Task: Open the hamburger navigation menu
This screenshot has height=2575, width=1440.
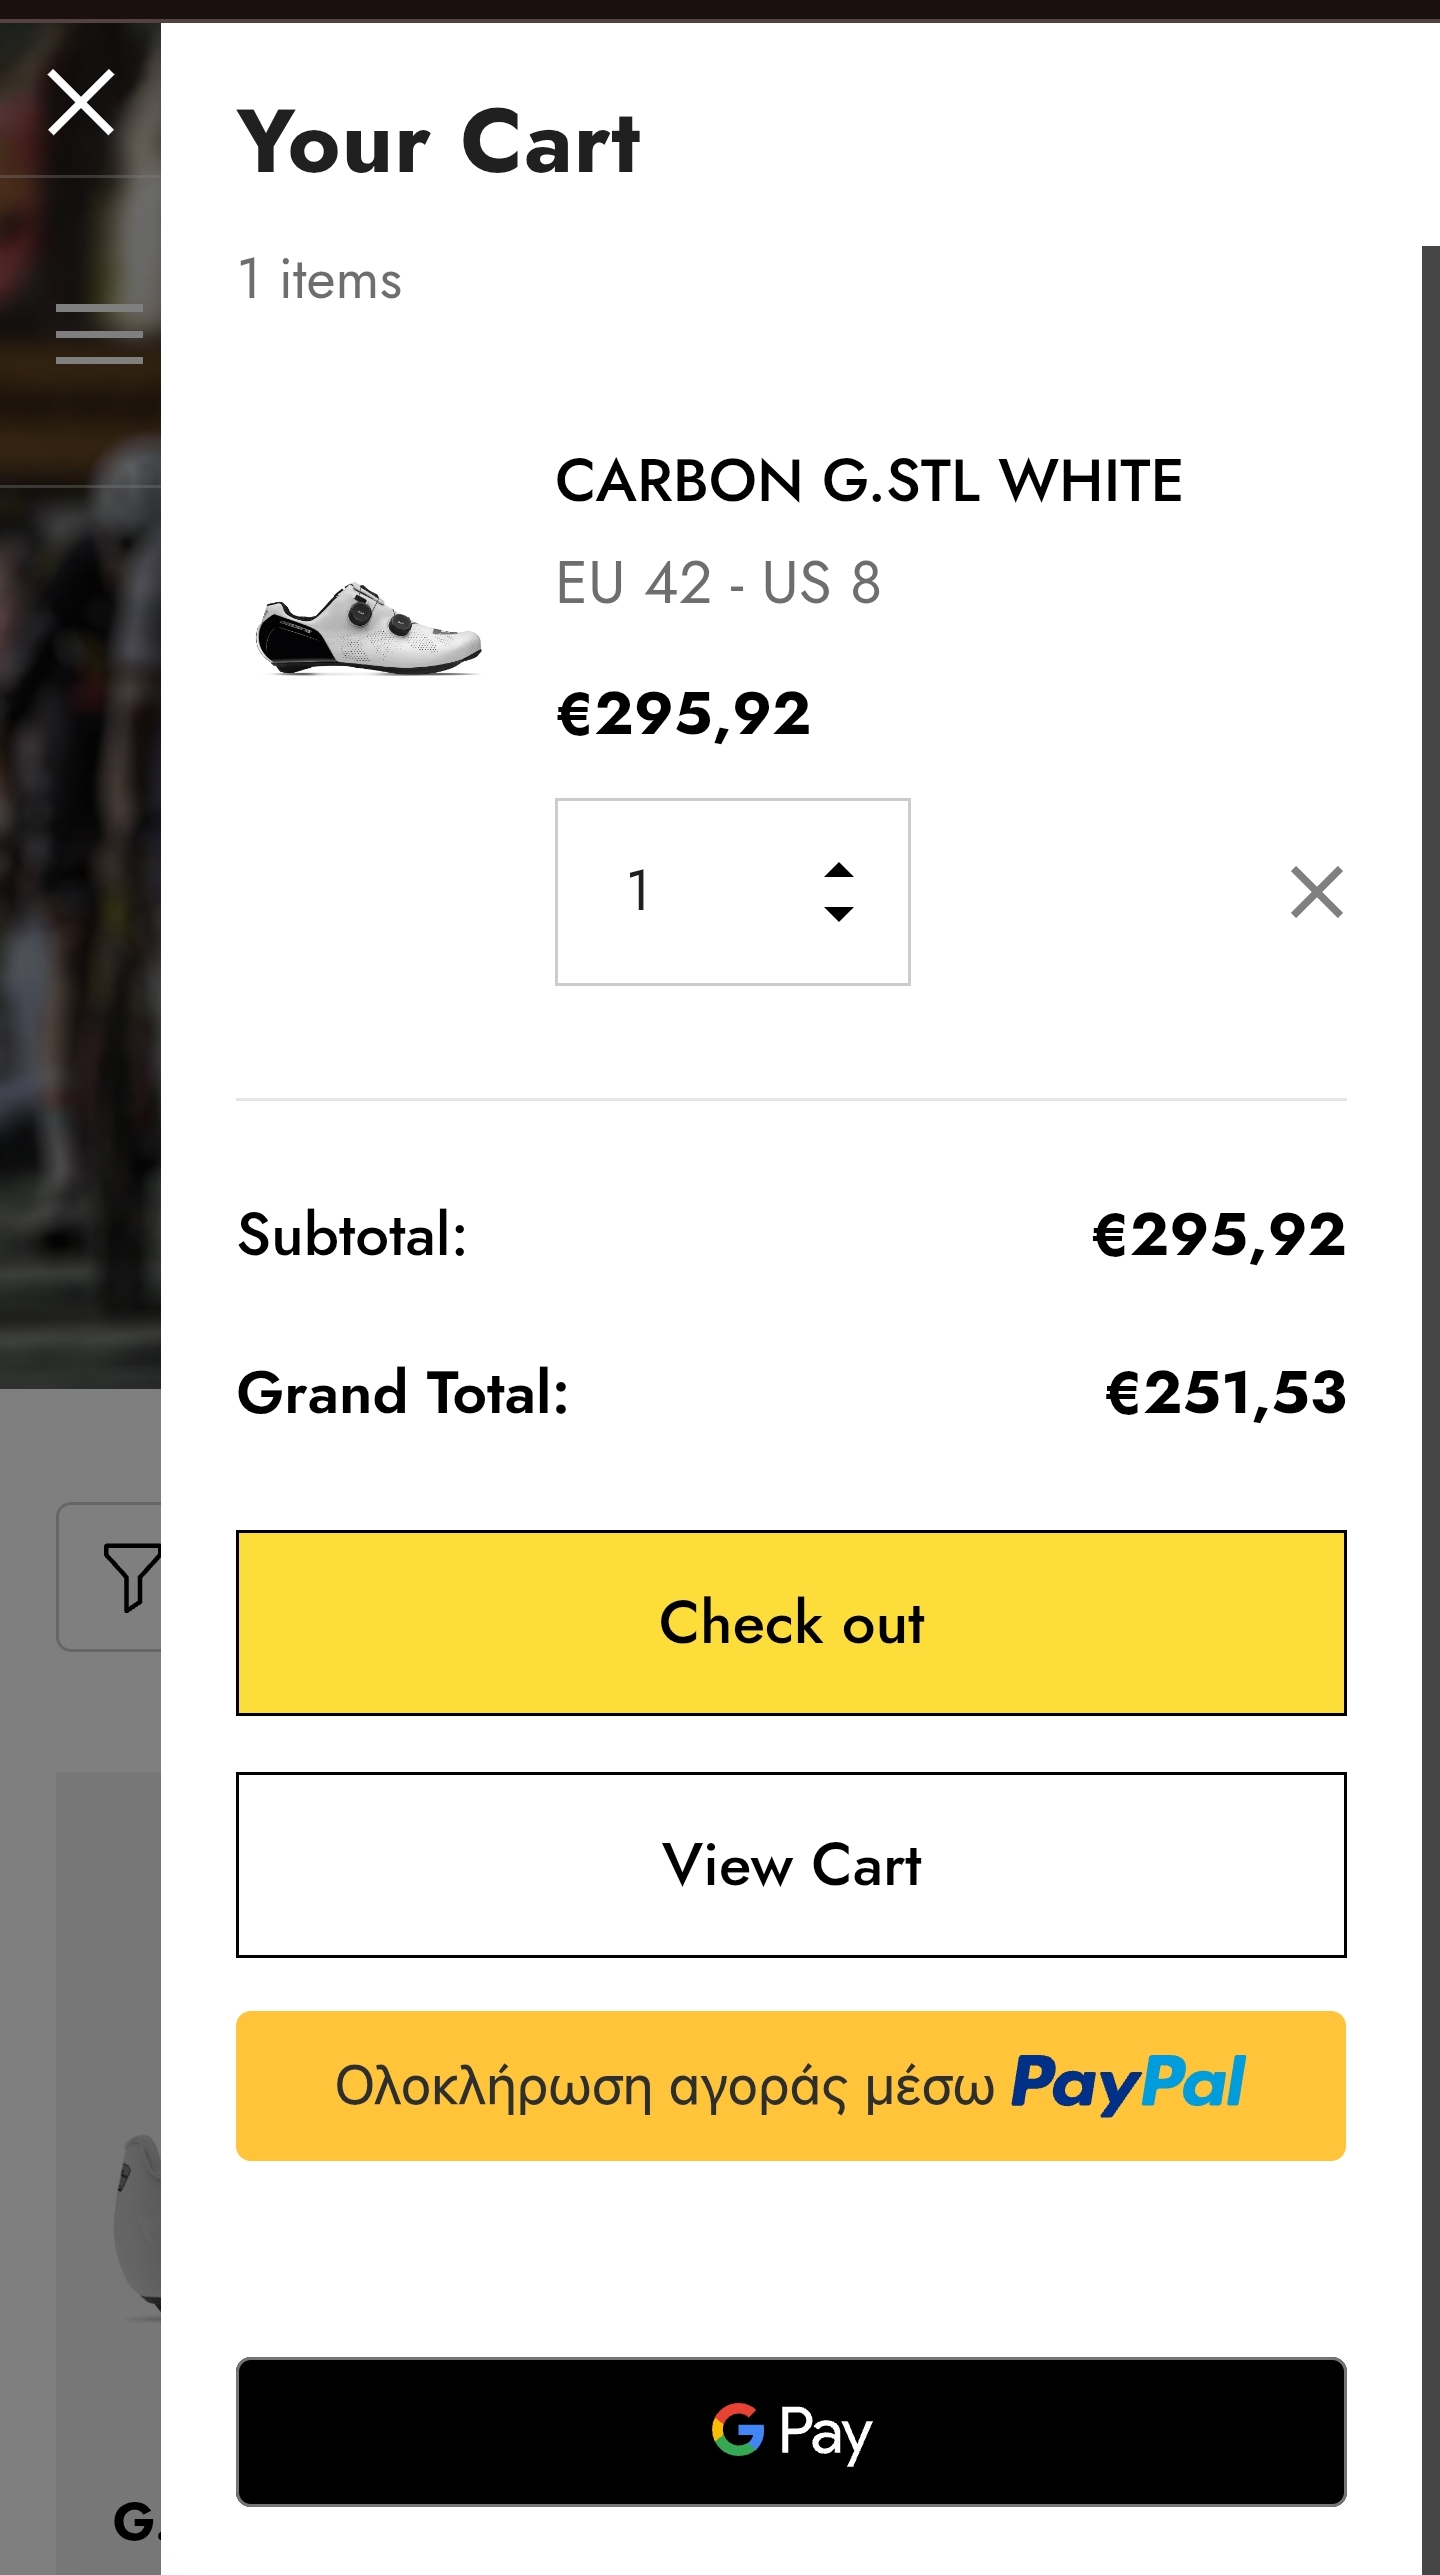Action: [x=99, y=334]
